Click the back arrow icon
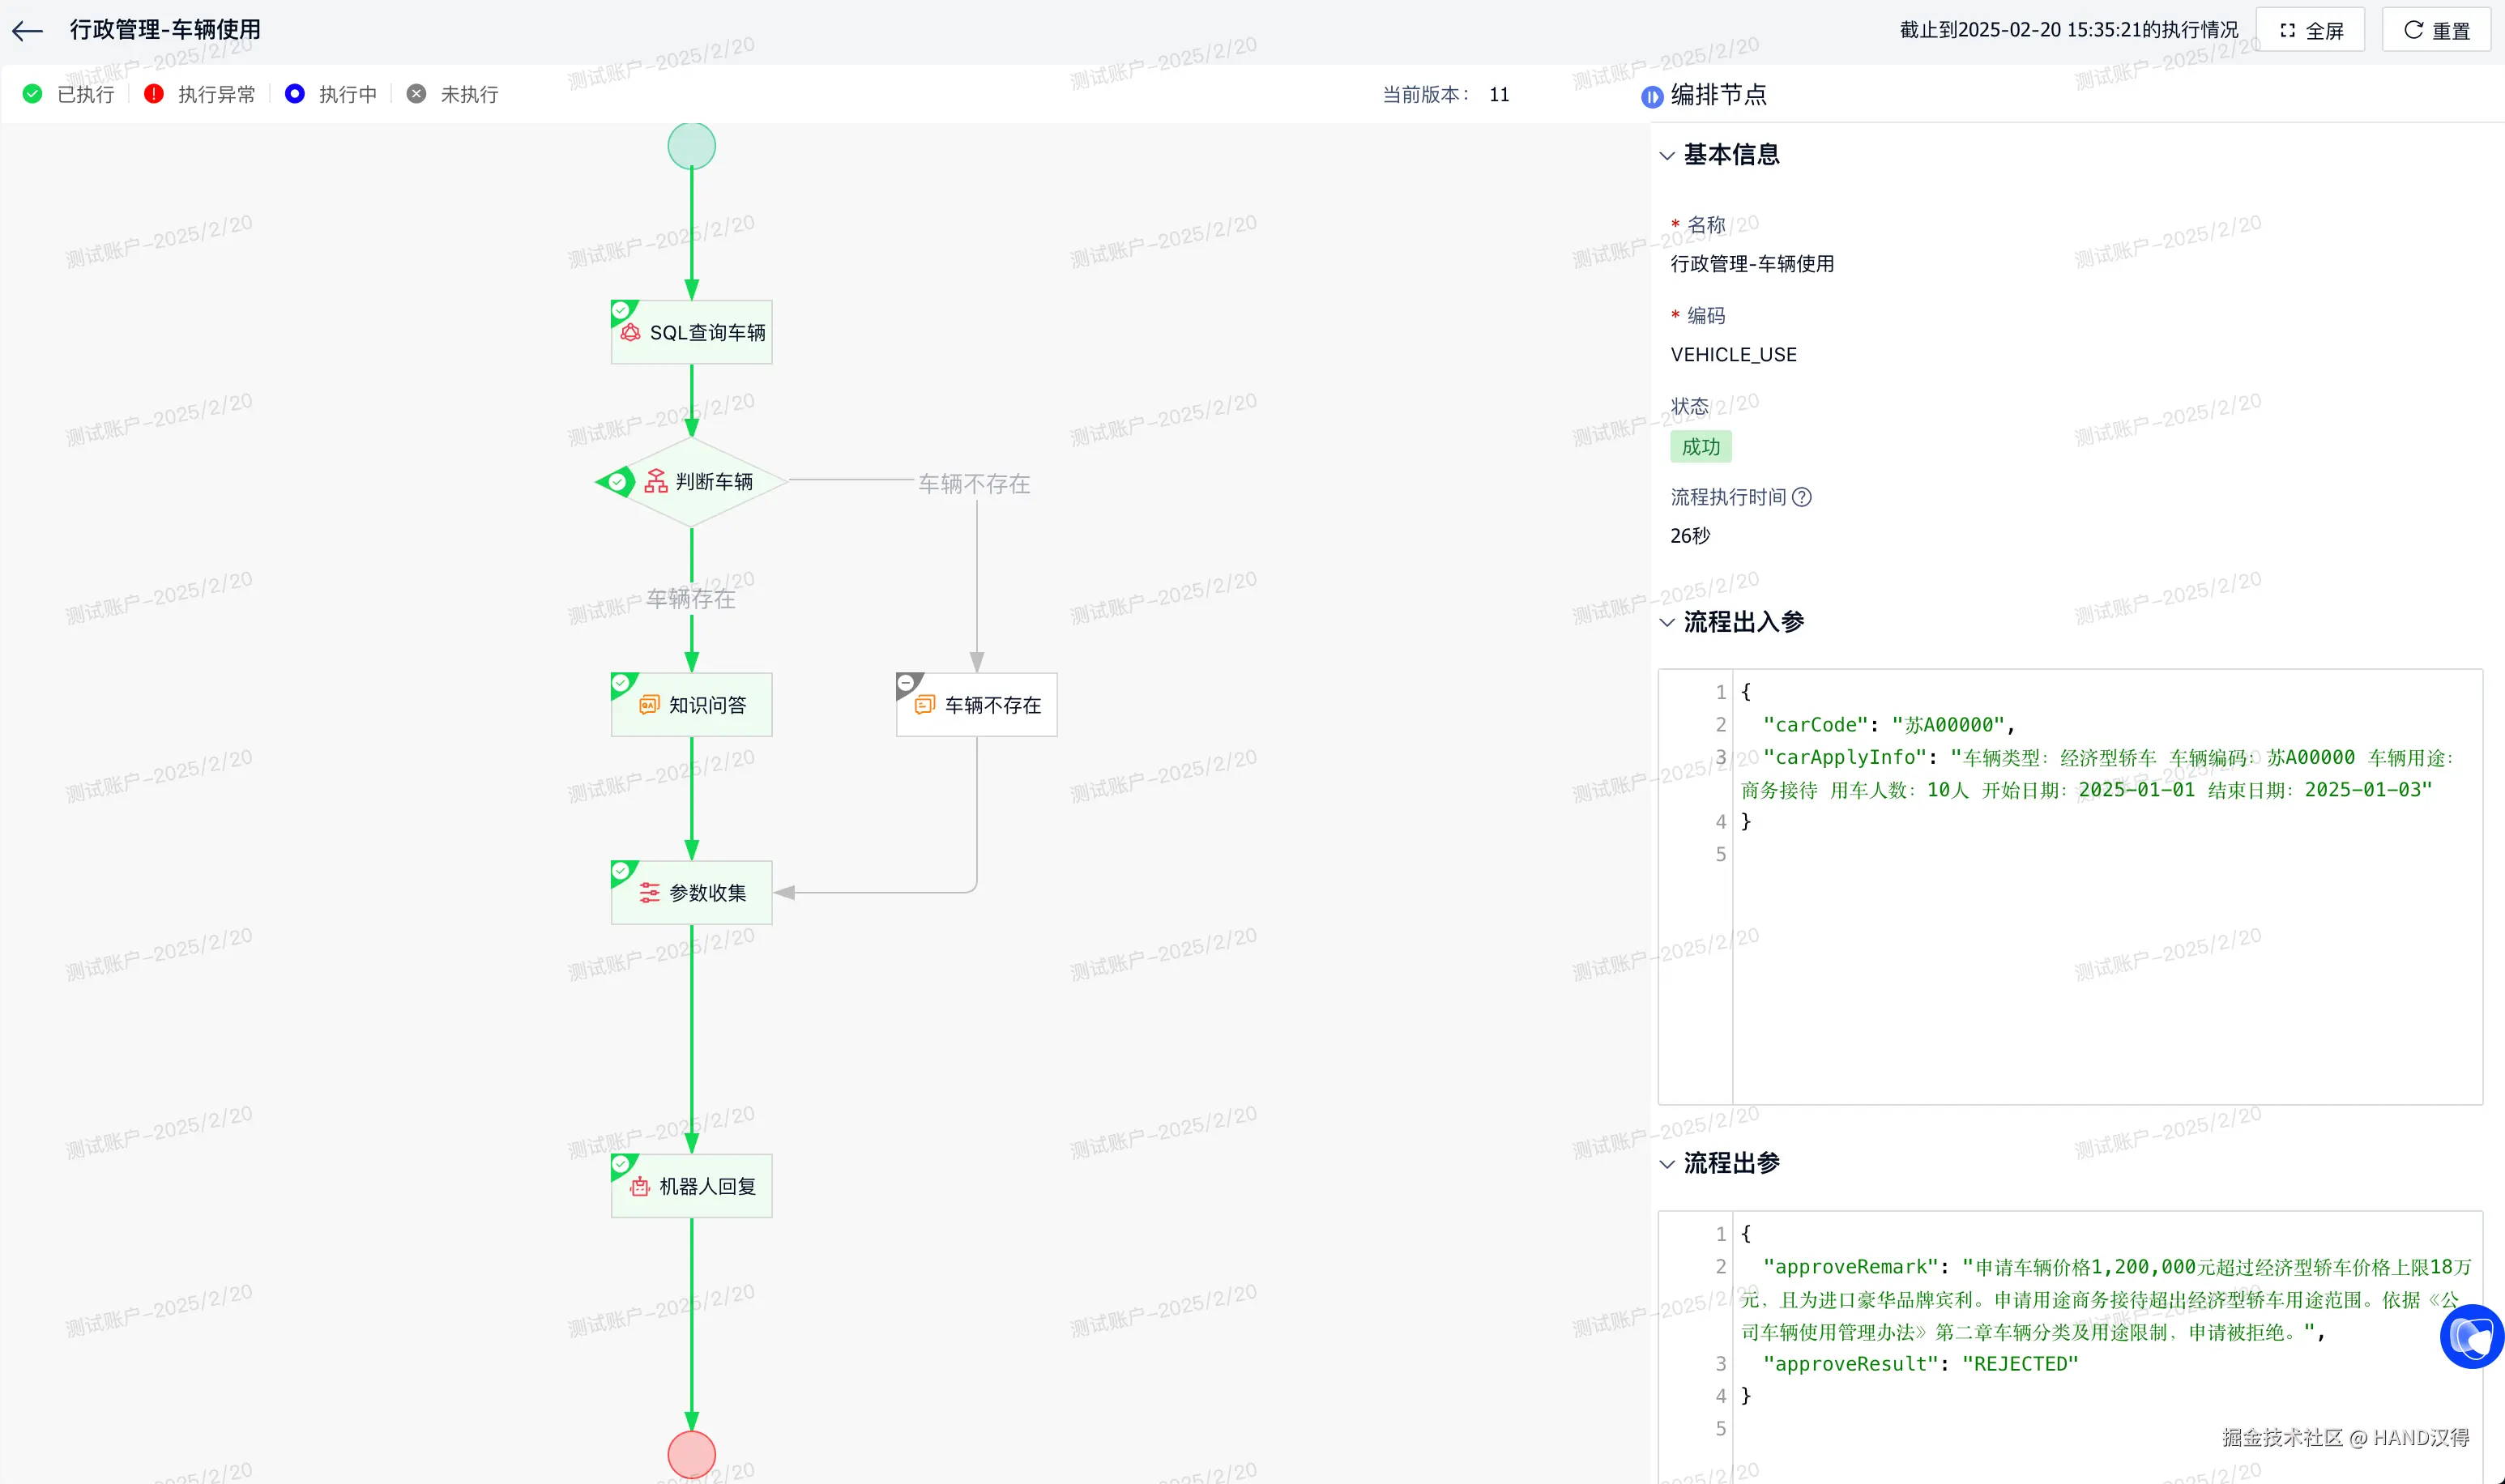Image resolution: width=2505 pixels, height=1484 pixels. pyautogui.click(x=27, y=31)
